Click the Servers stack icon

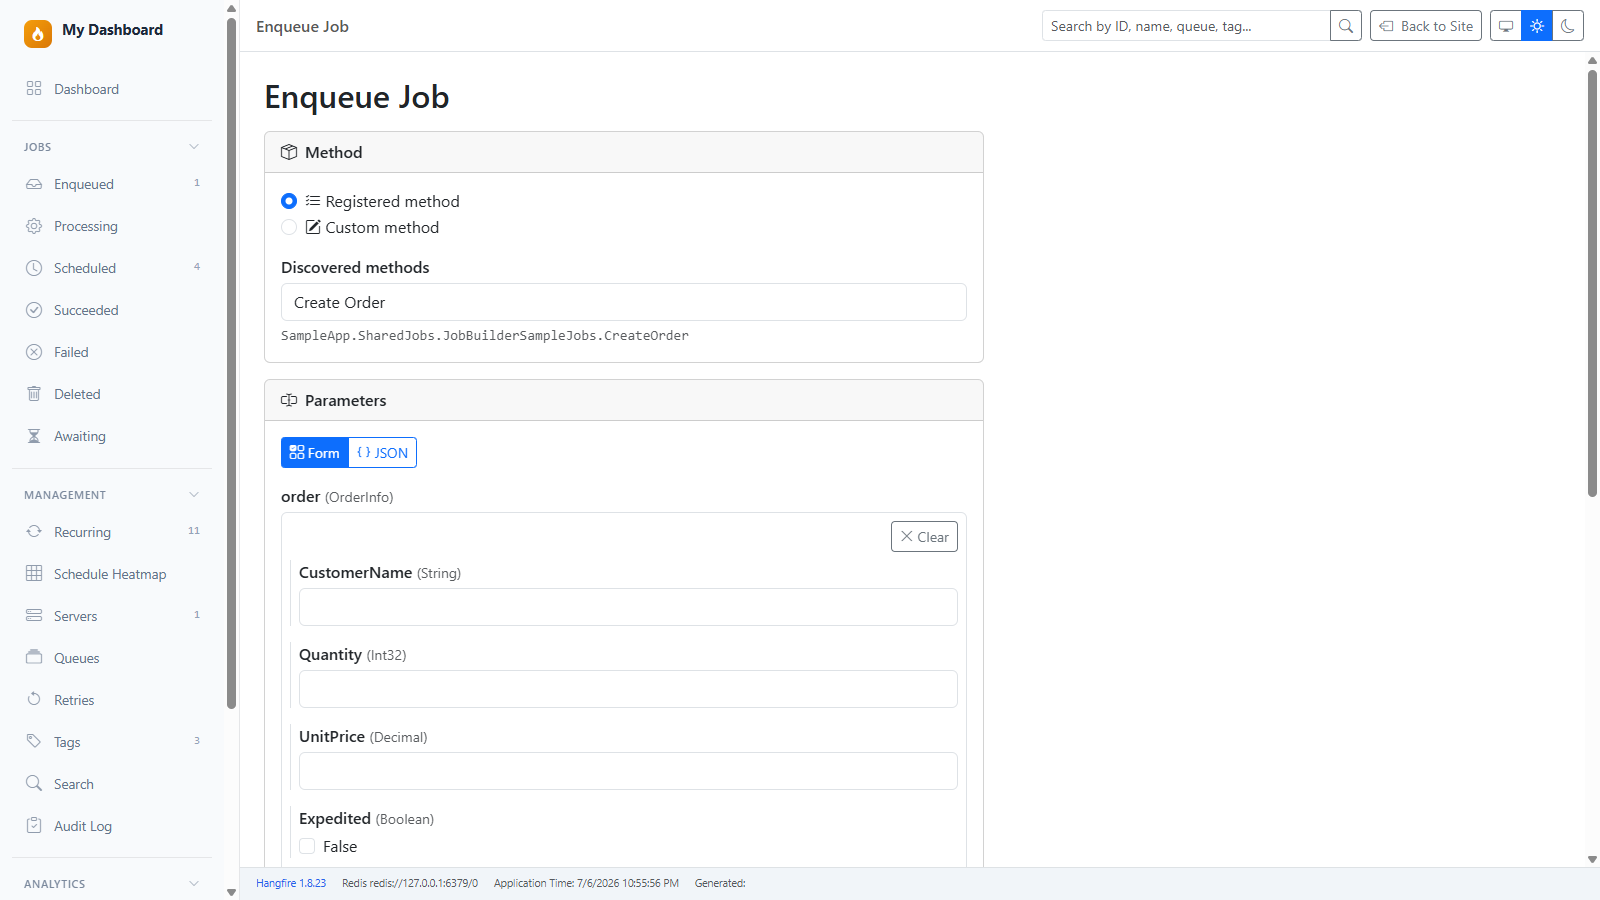tap(34, 616)
